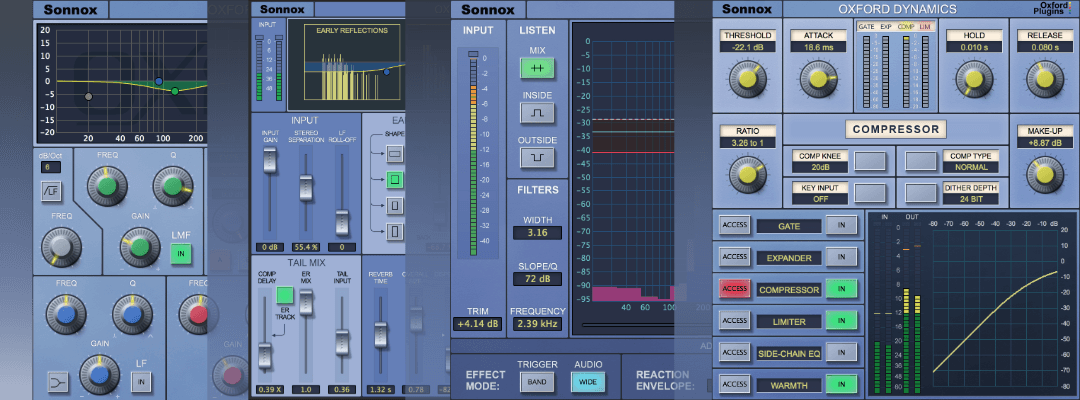The width and height of the screenshot is (1080, 400).
Task: Disable the Limiter IN button
Action: [x=841, y=321]
